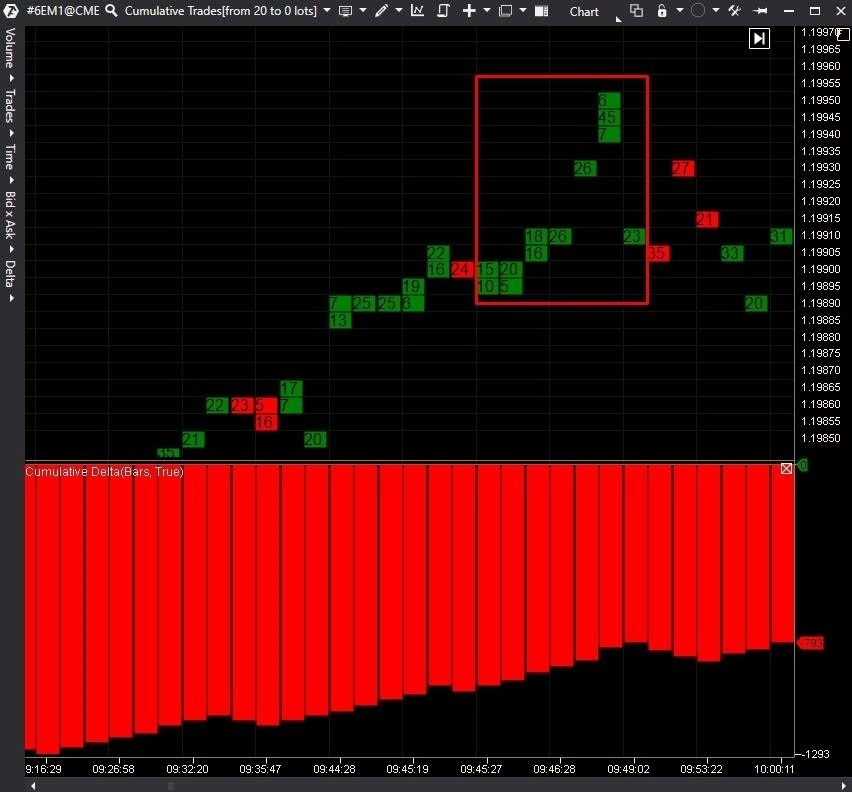Close the Cumulative Delta indicator panel
Viewport: 852px width, 792px height.
point(786,468)
